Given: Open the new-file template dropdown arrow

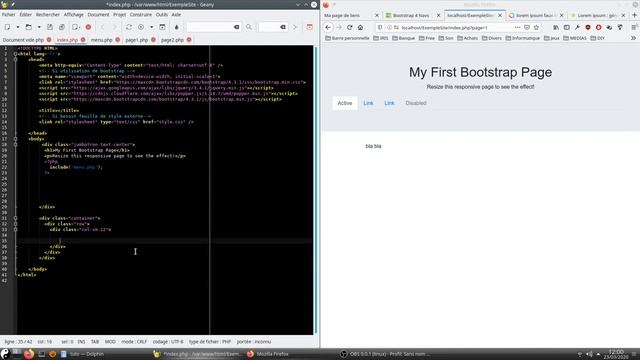Looking at the screenshot, I should point(18,27).
